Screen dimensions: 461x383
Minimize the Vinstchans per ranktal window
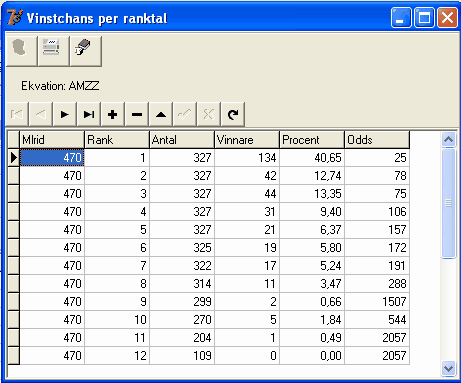pyautogui.click(x=401, y=18)
